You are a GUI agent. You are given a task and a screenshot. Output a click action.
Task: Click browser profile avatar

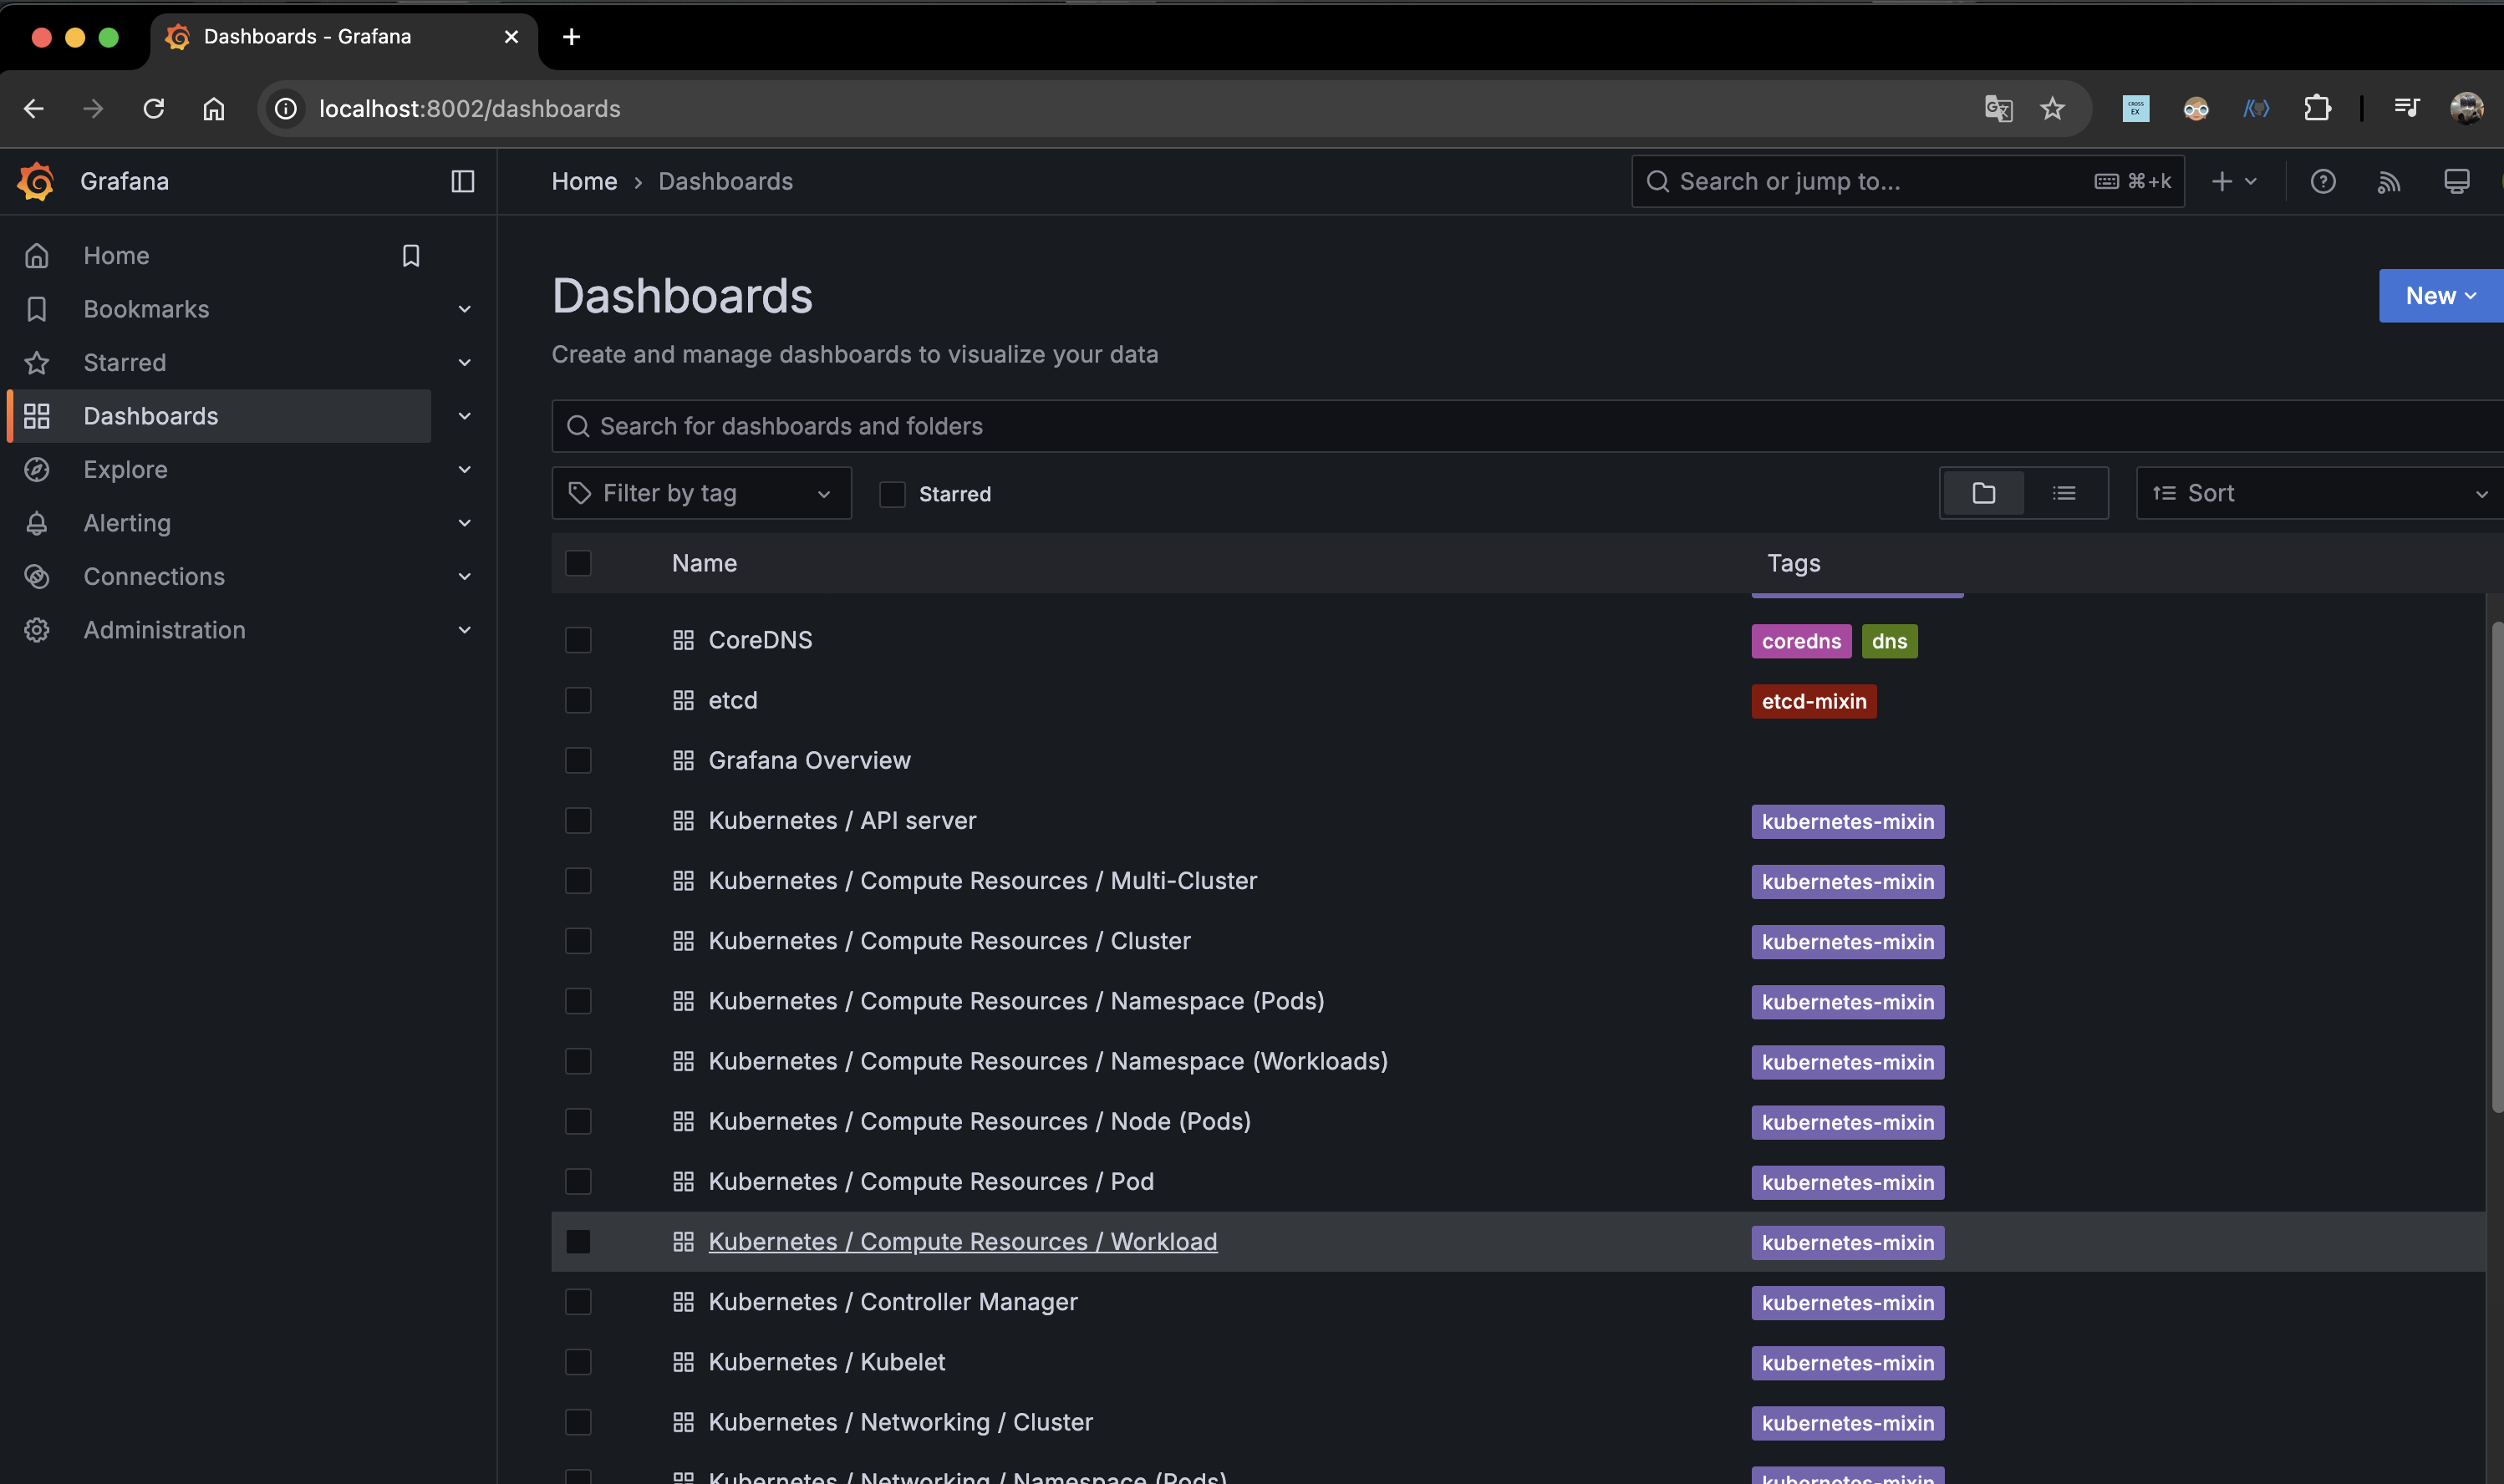pos(2466,108)
